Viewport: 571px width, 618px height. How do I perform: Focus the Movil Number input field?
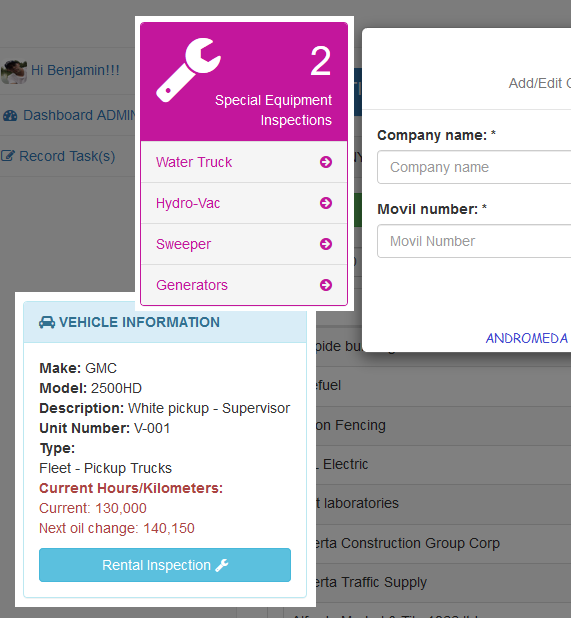point(474,241)
